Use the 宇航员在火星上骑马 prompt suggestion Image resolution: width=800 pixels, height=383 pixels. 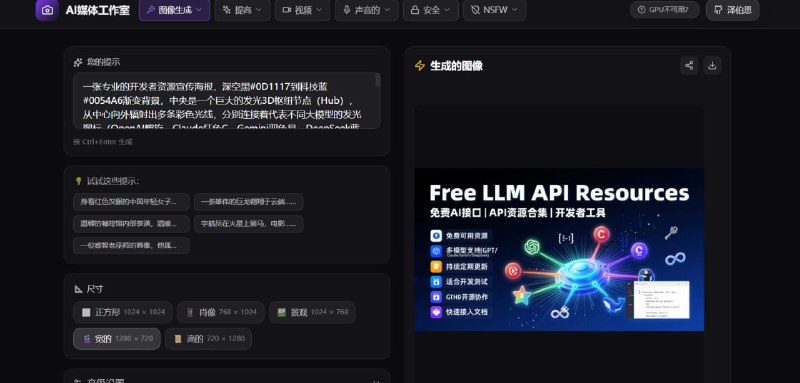tap(248, 224)
